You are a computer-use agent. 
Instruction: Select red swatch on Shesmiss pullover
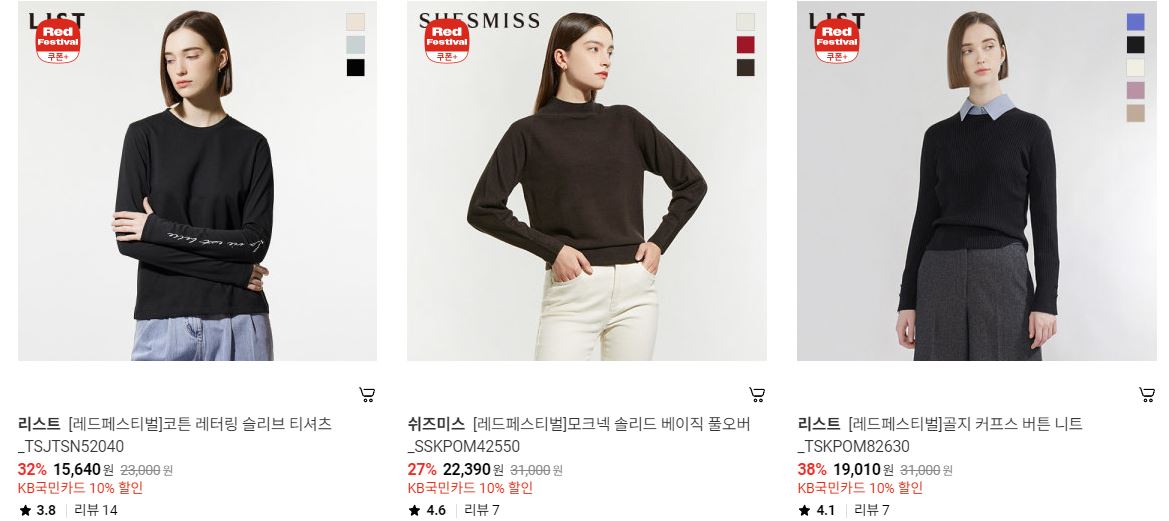coord(746,45)
